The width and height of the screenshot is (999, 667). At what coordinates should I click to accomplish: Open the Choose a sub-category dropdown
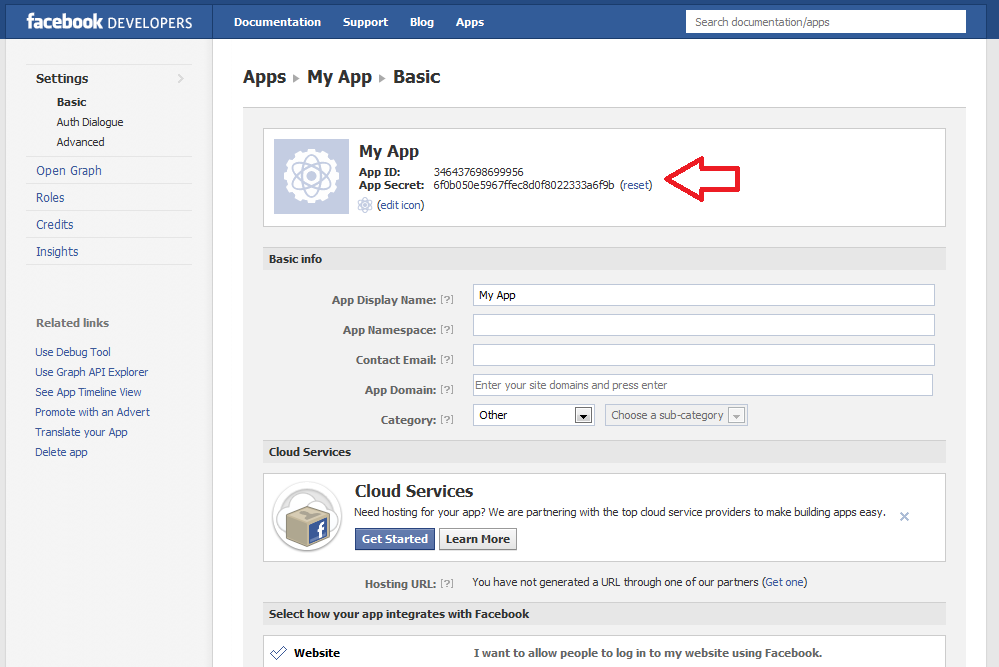[676, 415]
